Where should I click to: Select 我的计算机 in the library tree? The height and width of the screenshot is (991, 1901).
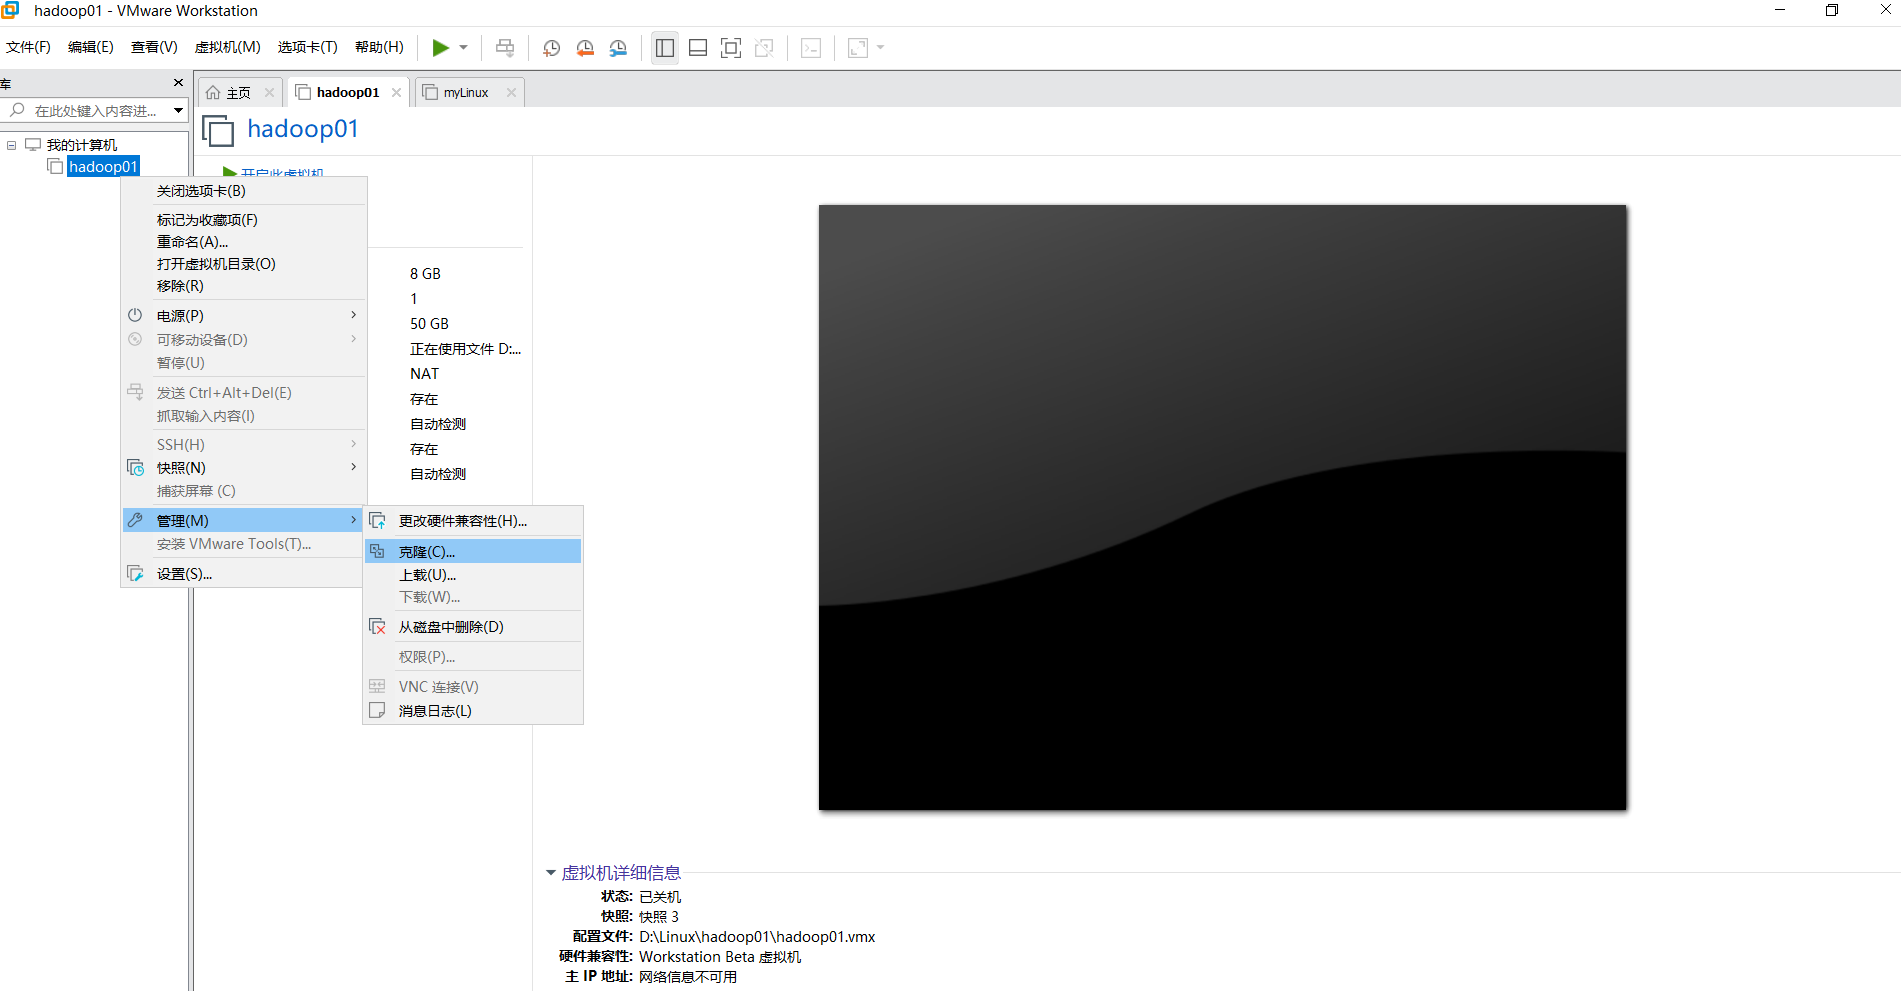pos(82,145)
